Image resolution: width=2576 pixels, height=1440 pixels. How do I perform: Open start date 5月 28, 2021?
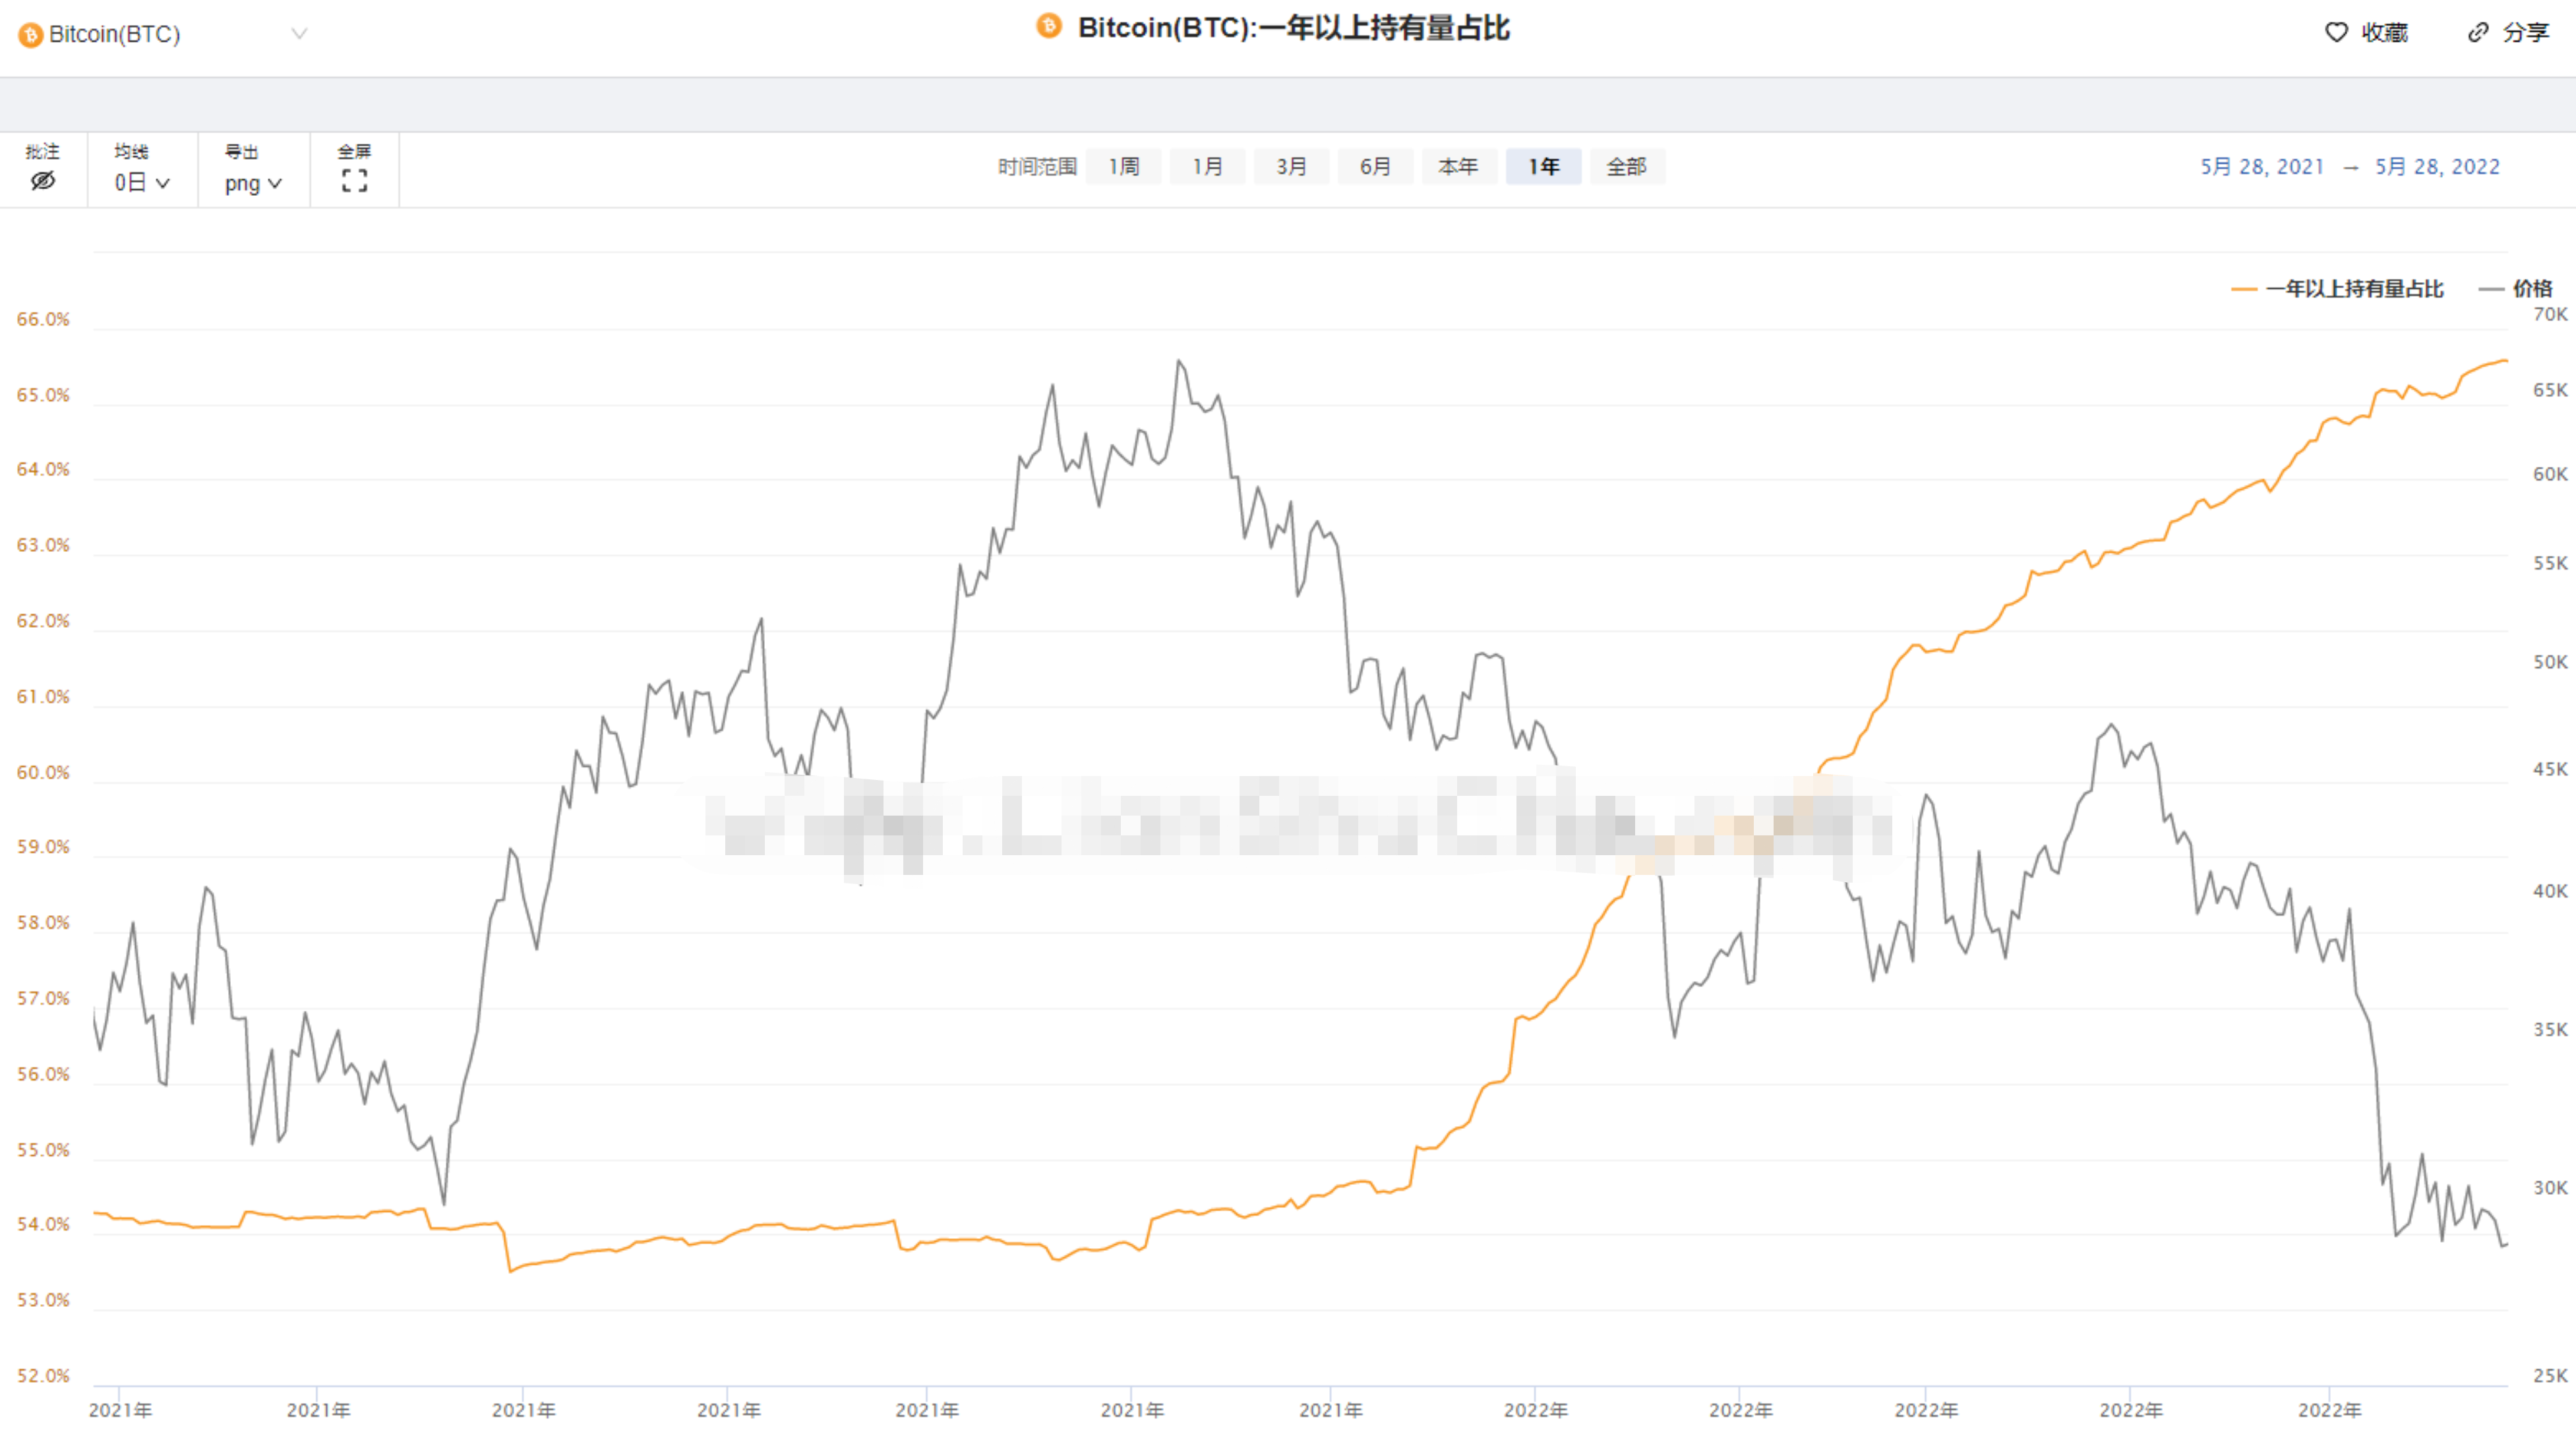tap(2262, 167)
